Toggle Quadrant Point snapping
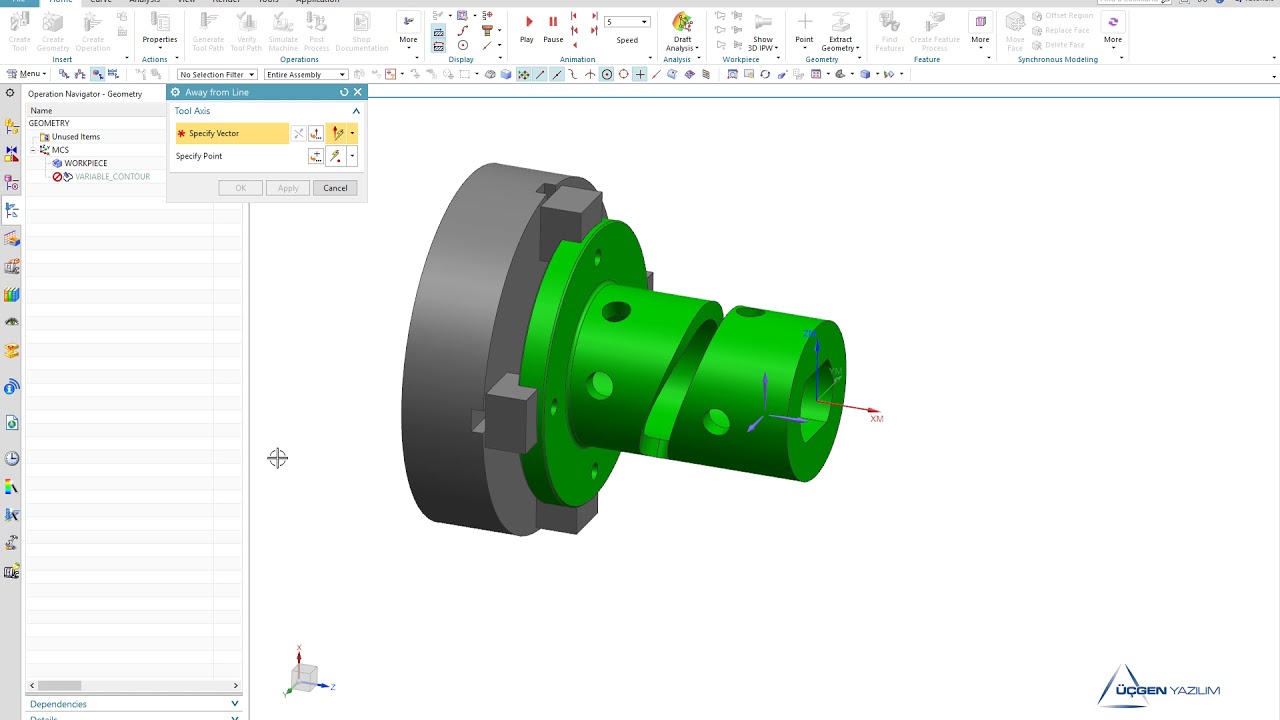The height and width of the screenshot is (720, 1280). (624, 74)
